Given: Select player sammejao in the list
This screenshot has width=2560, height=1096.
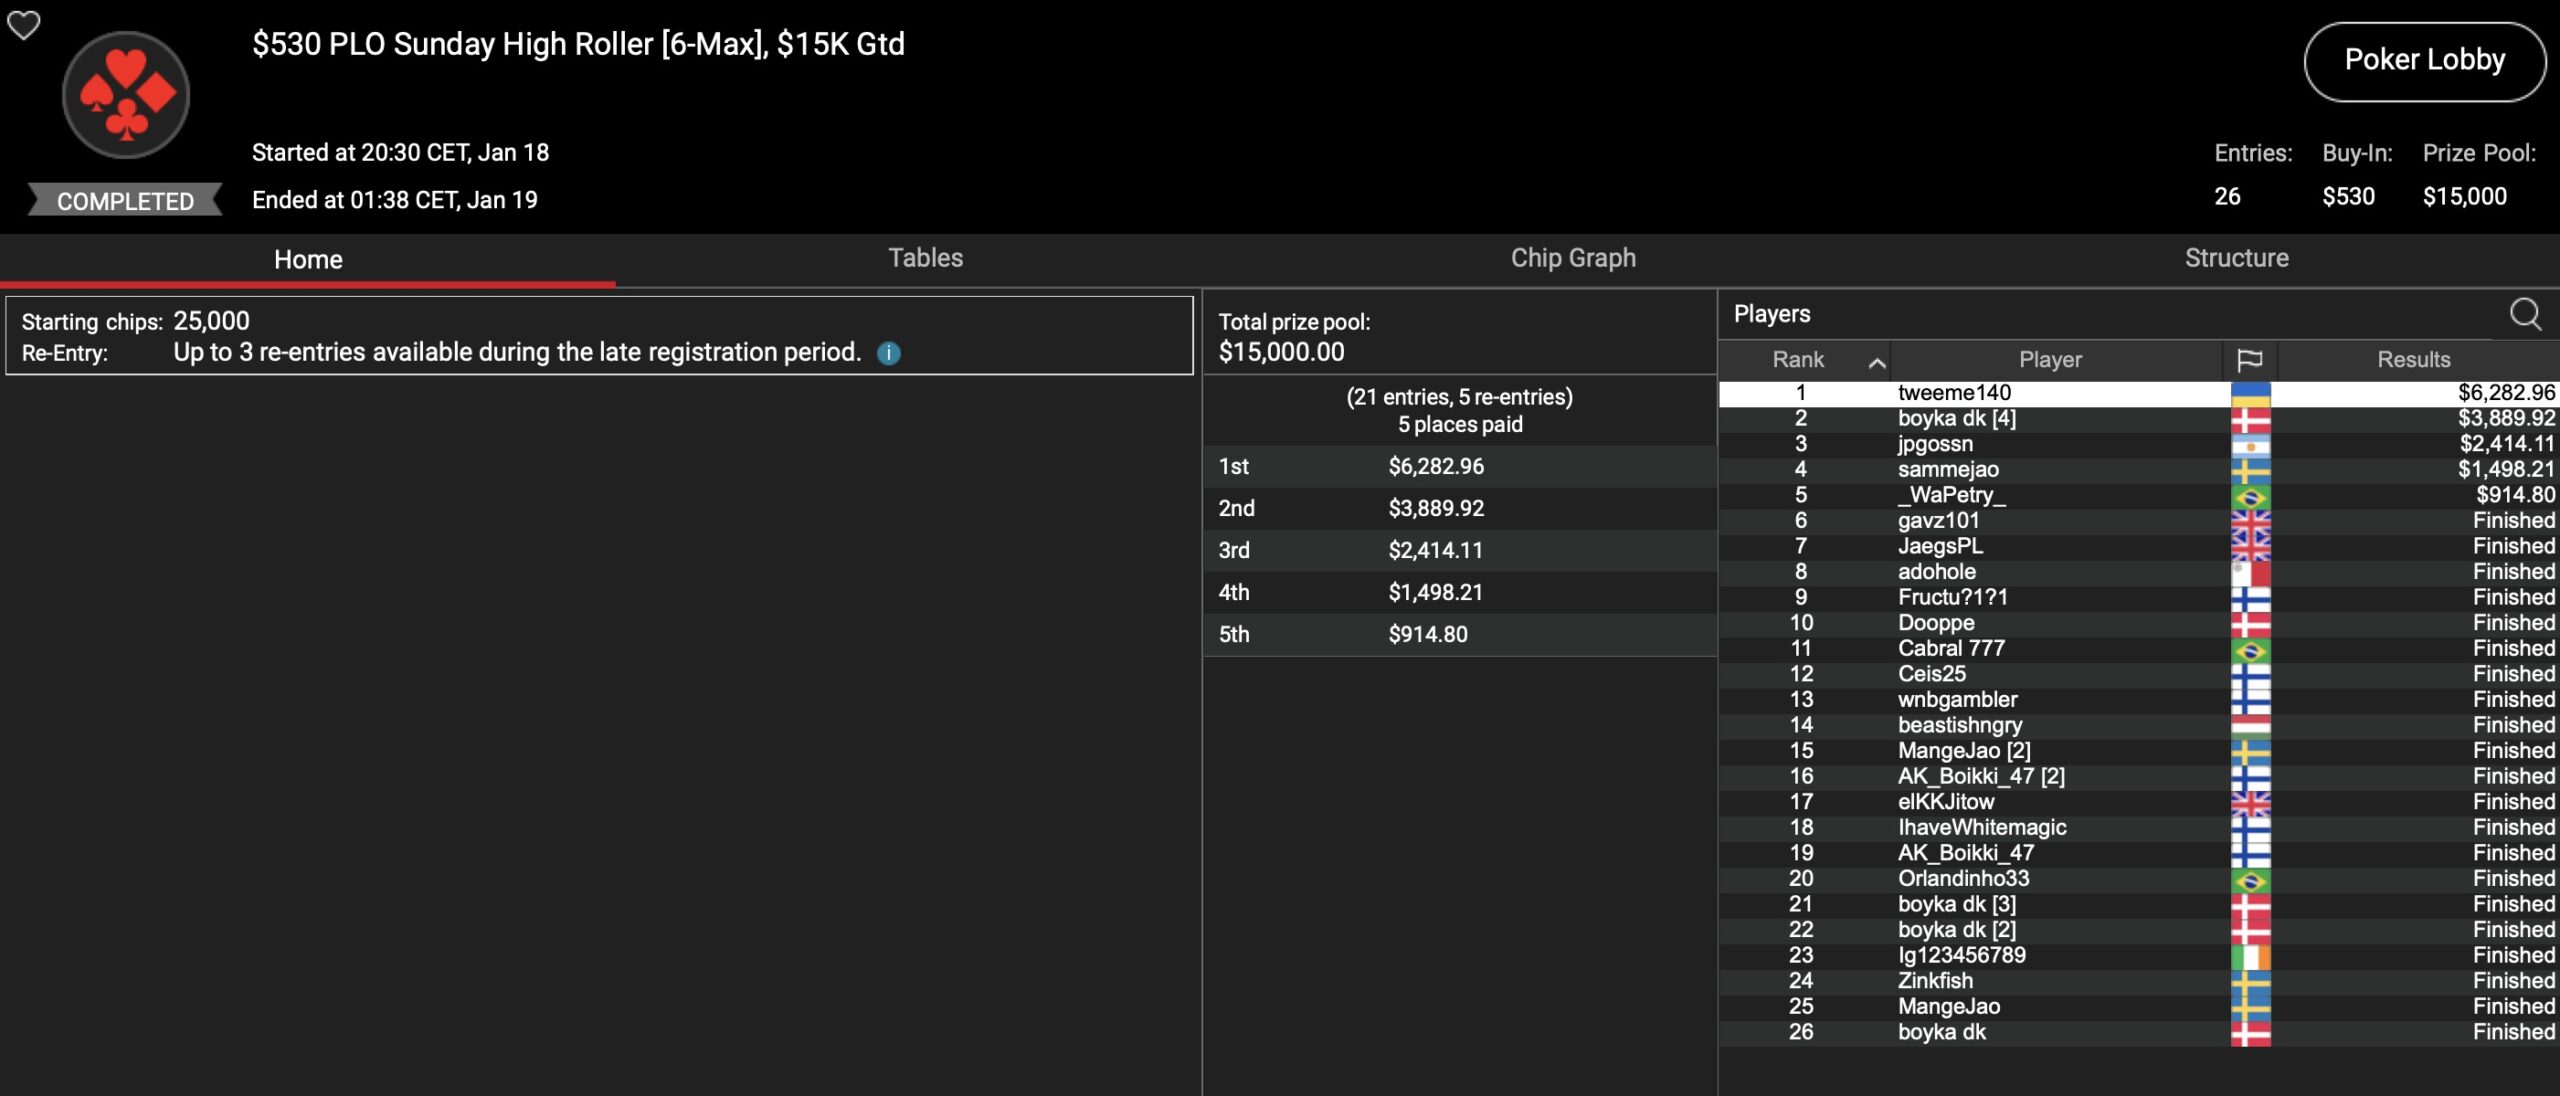Looking at the screenshot, I should point(1948,469).
